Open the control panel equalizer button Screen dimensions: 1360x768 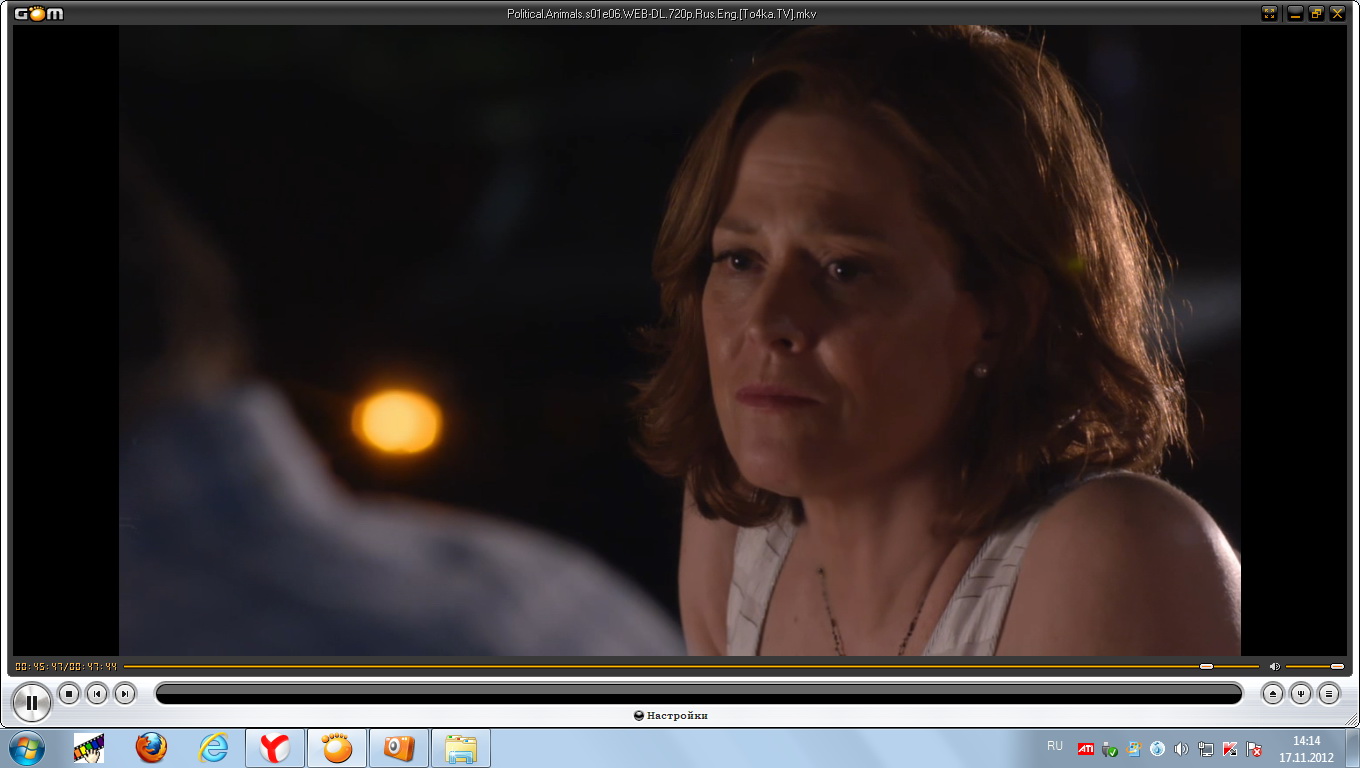(1300, 693)
